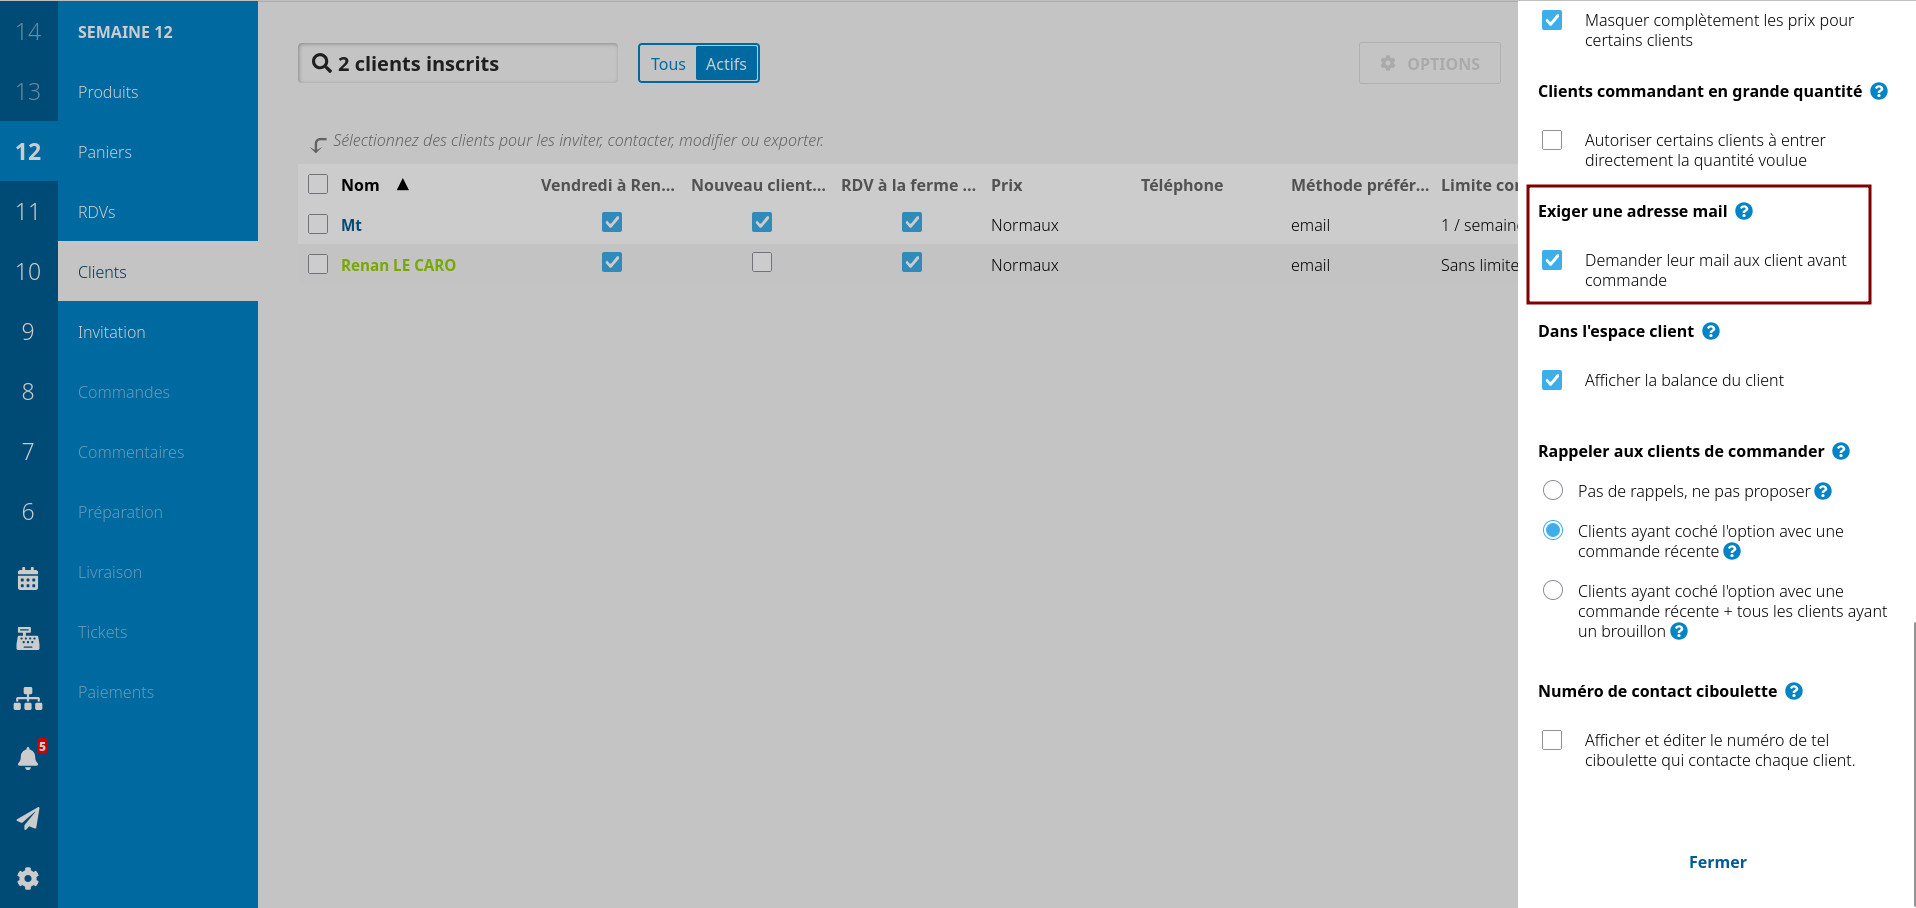Open the OPTIONS button menu
This screenshot has height=908, width=1916.
click(1429, 64)
